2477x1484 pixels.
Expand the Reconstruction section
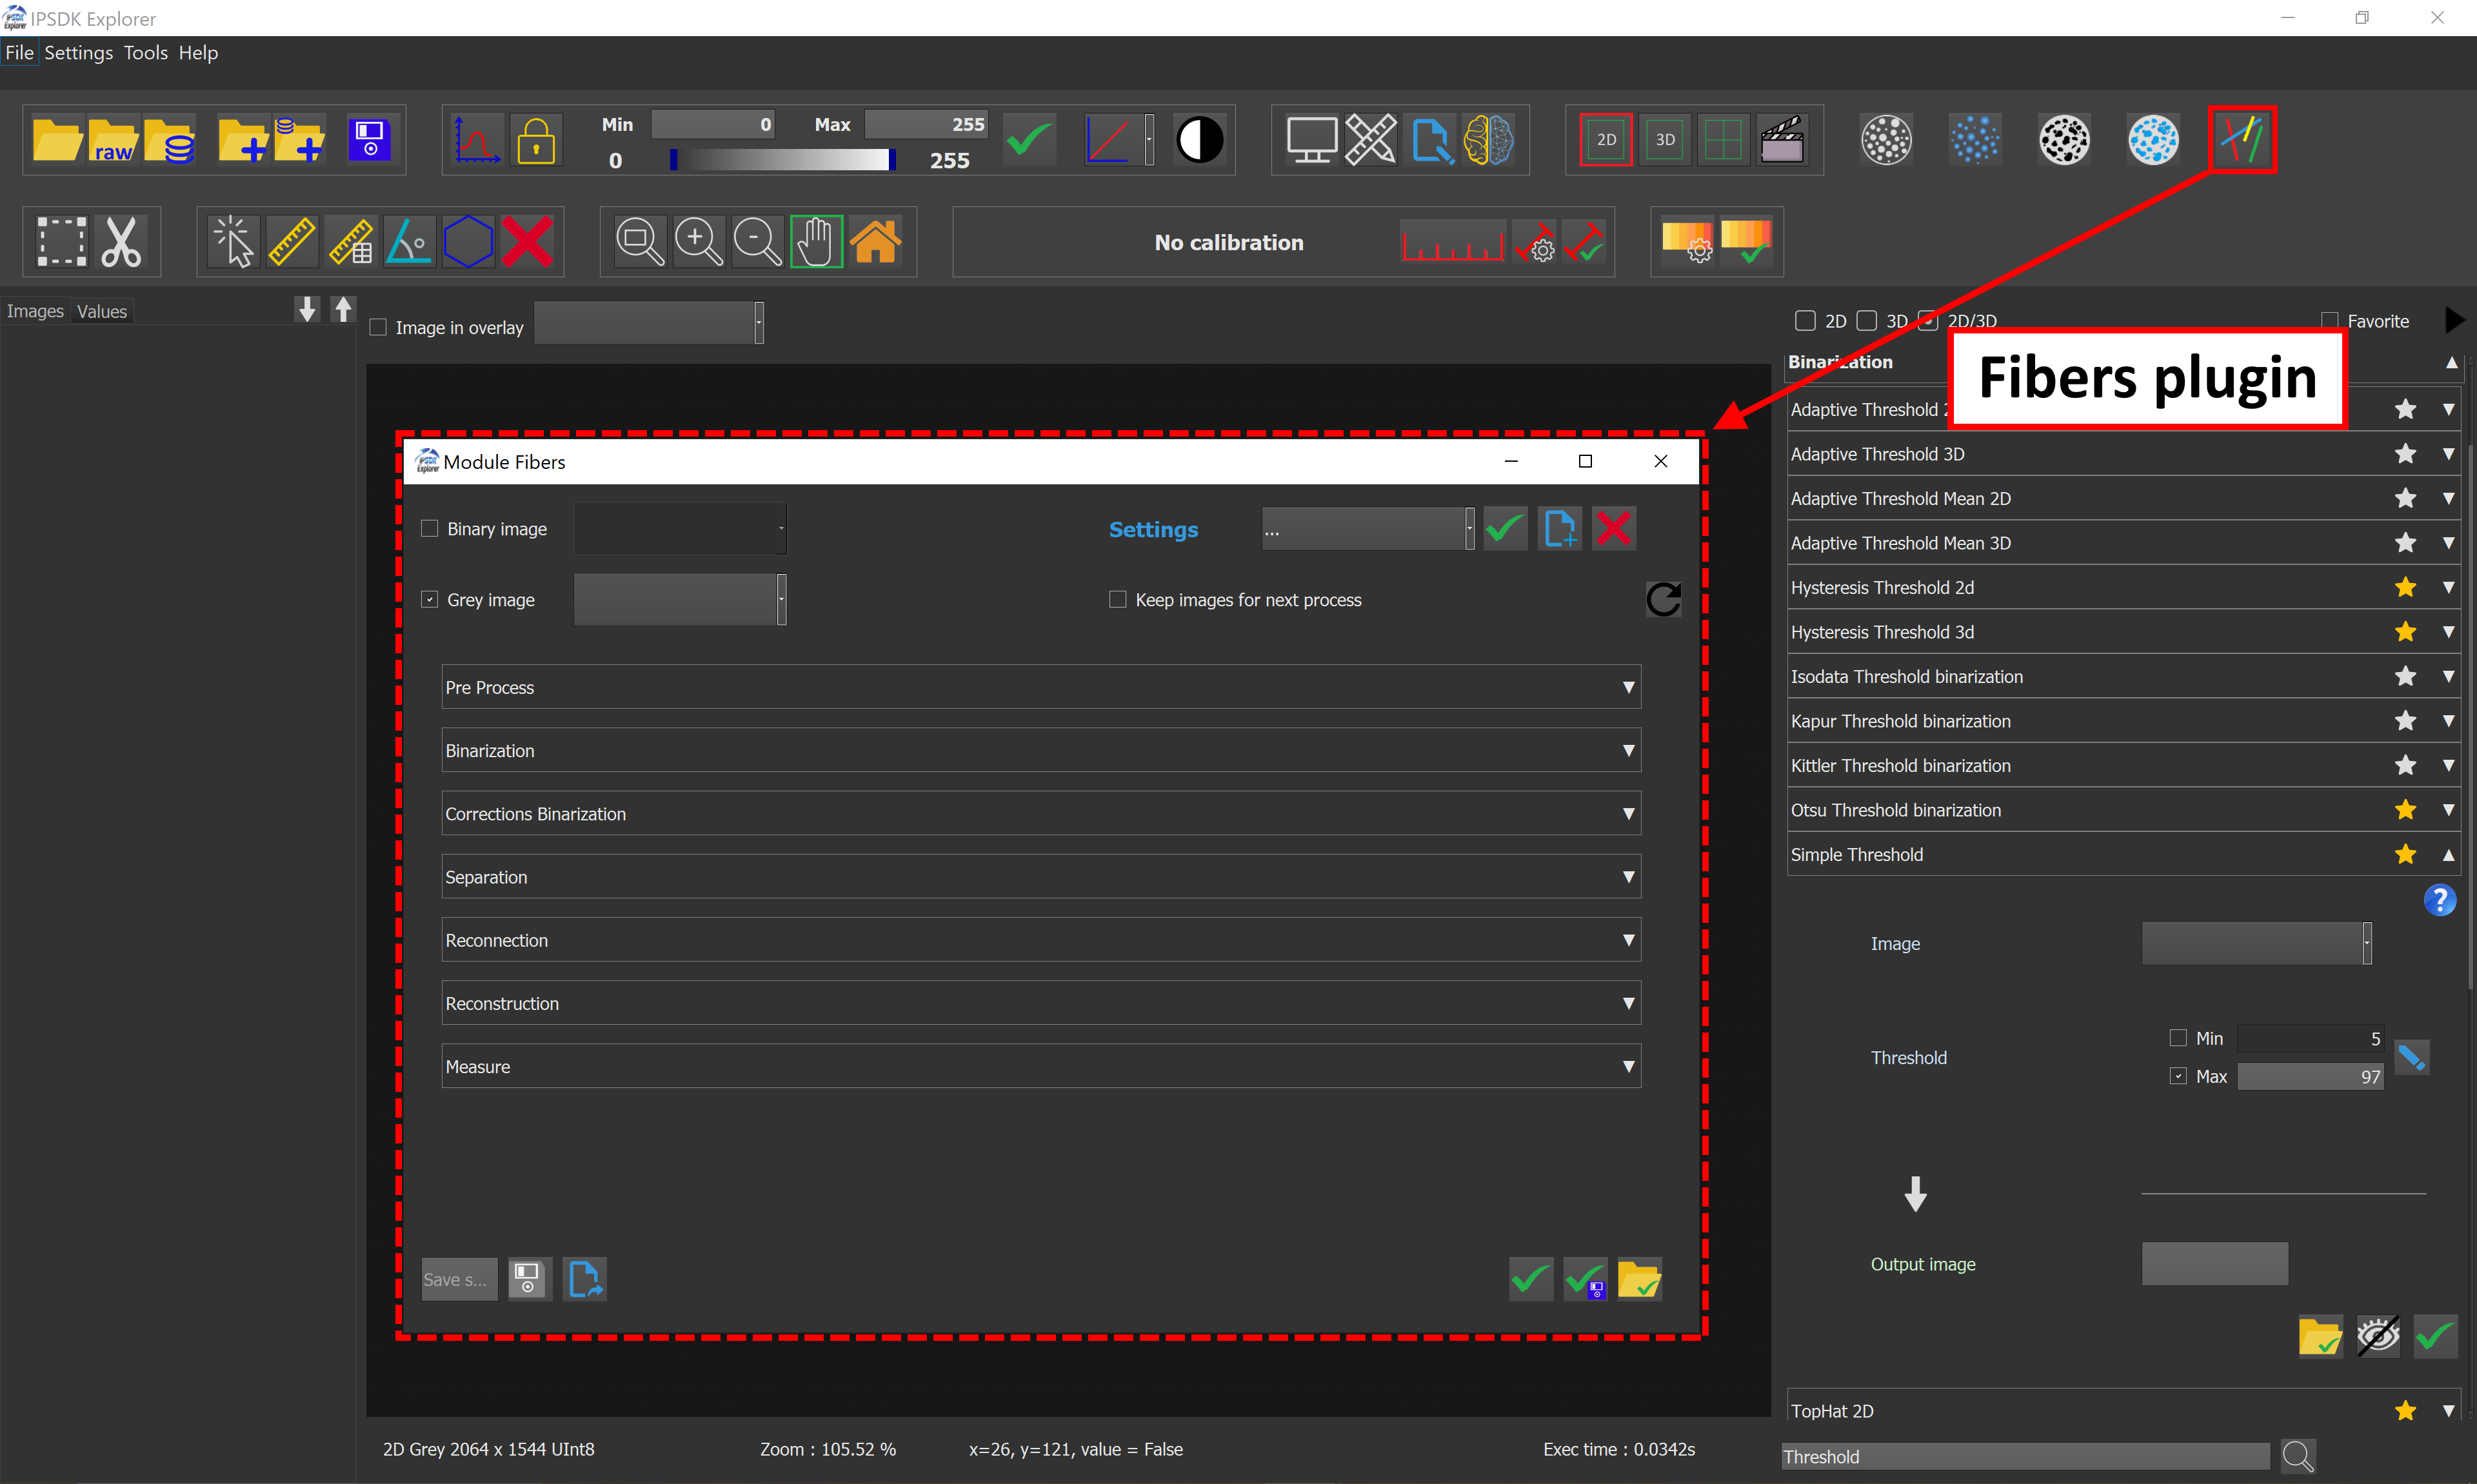(1041, 1003)
